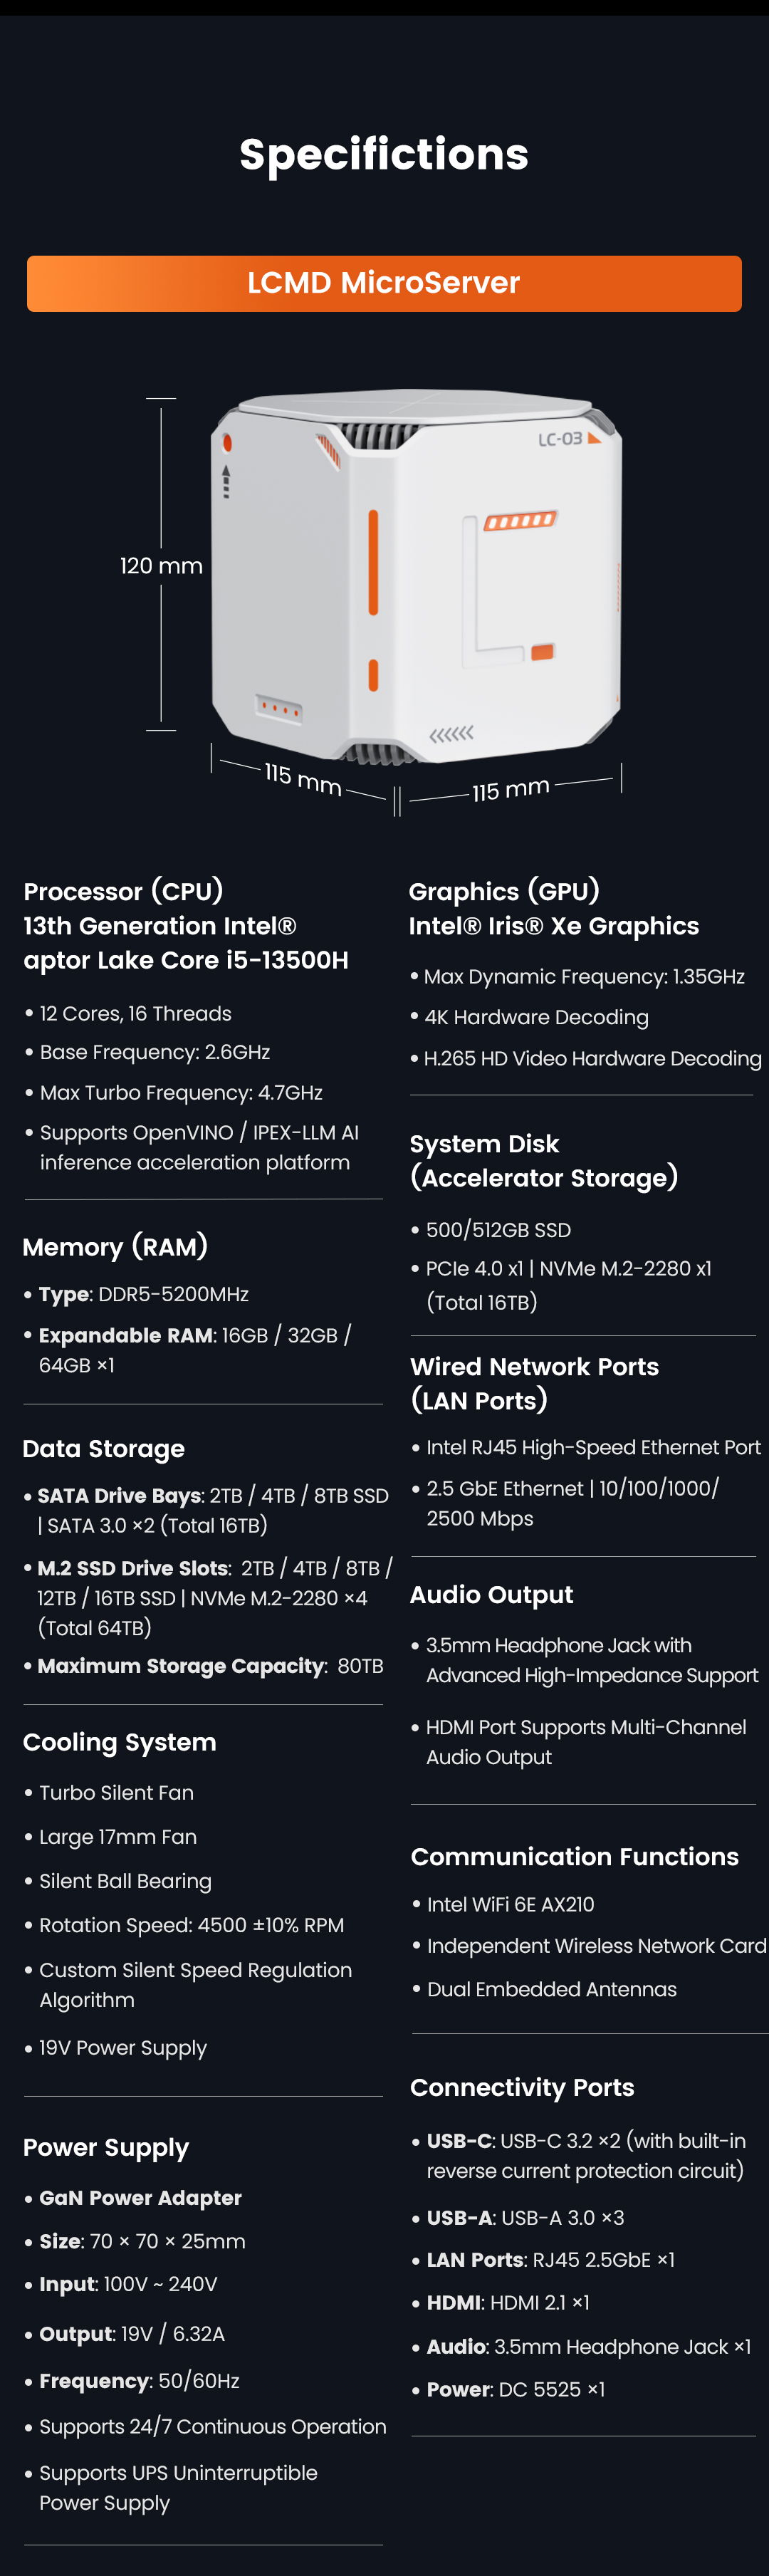Click the Communication Functions heading
Viewport: 769px width, 2576px height.
tap(574, 1856)
